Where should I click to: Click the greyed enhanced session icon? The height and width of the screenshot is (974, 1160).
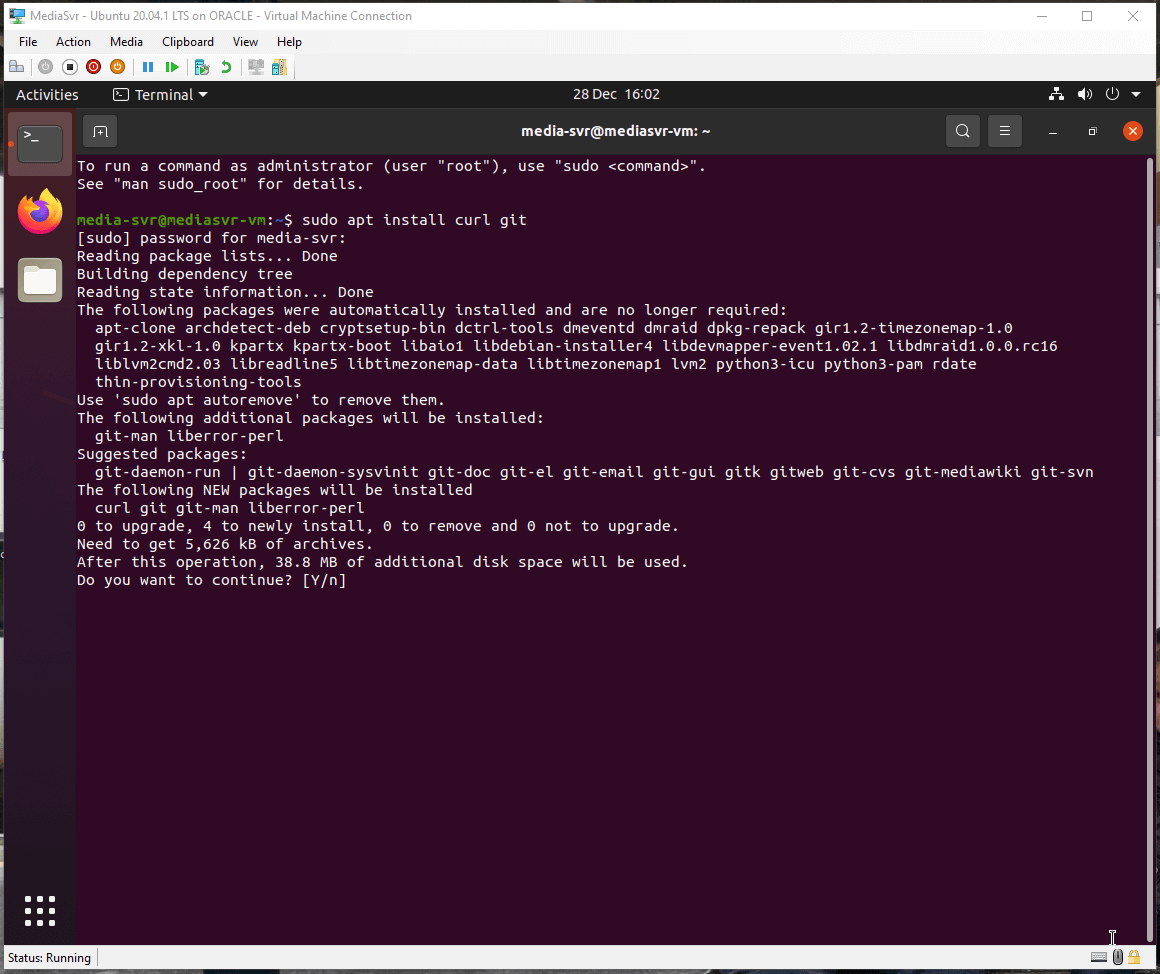256,67
